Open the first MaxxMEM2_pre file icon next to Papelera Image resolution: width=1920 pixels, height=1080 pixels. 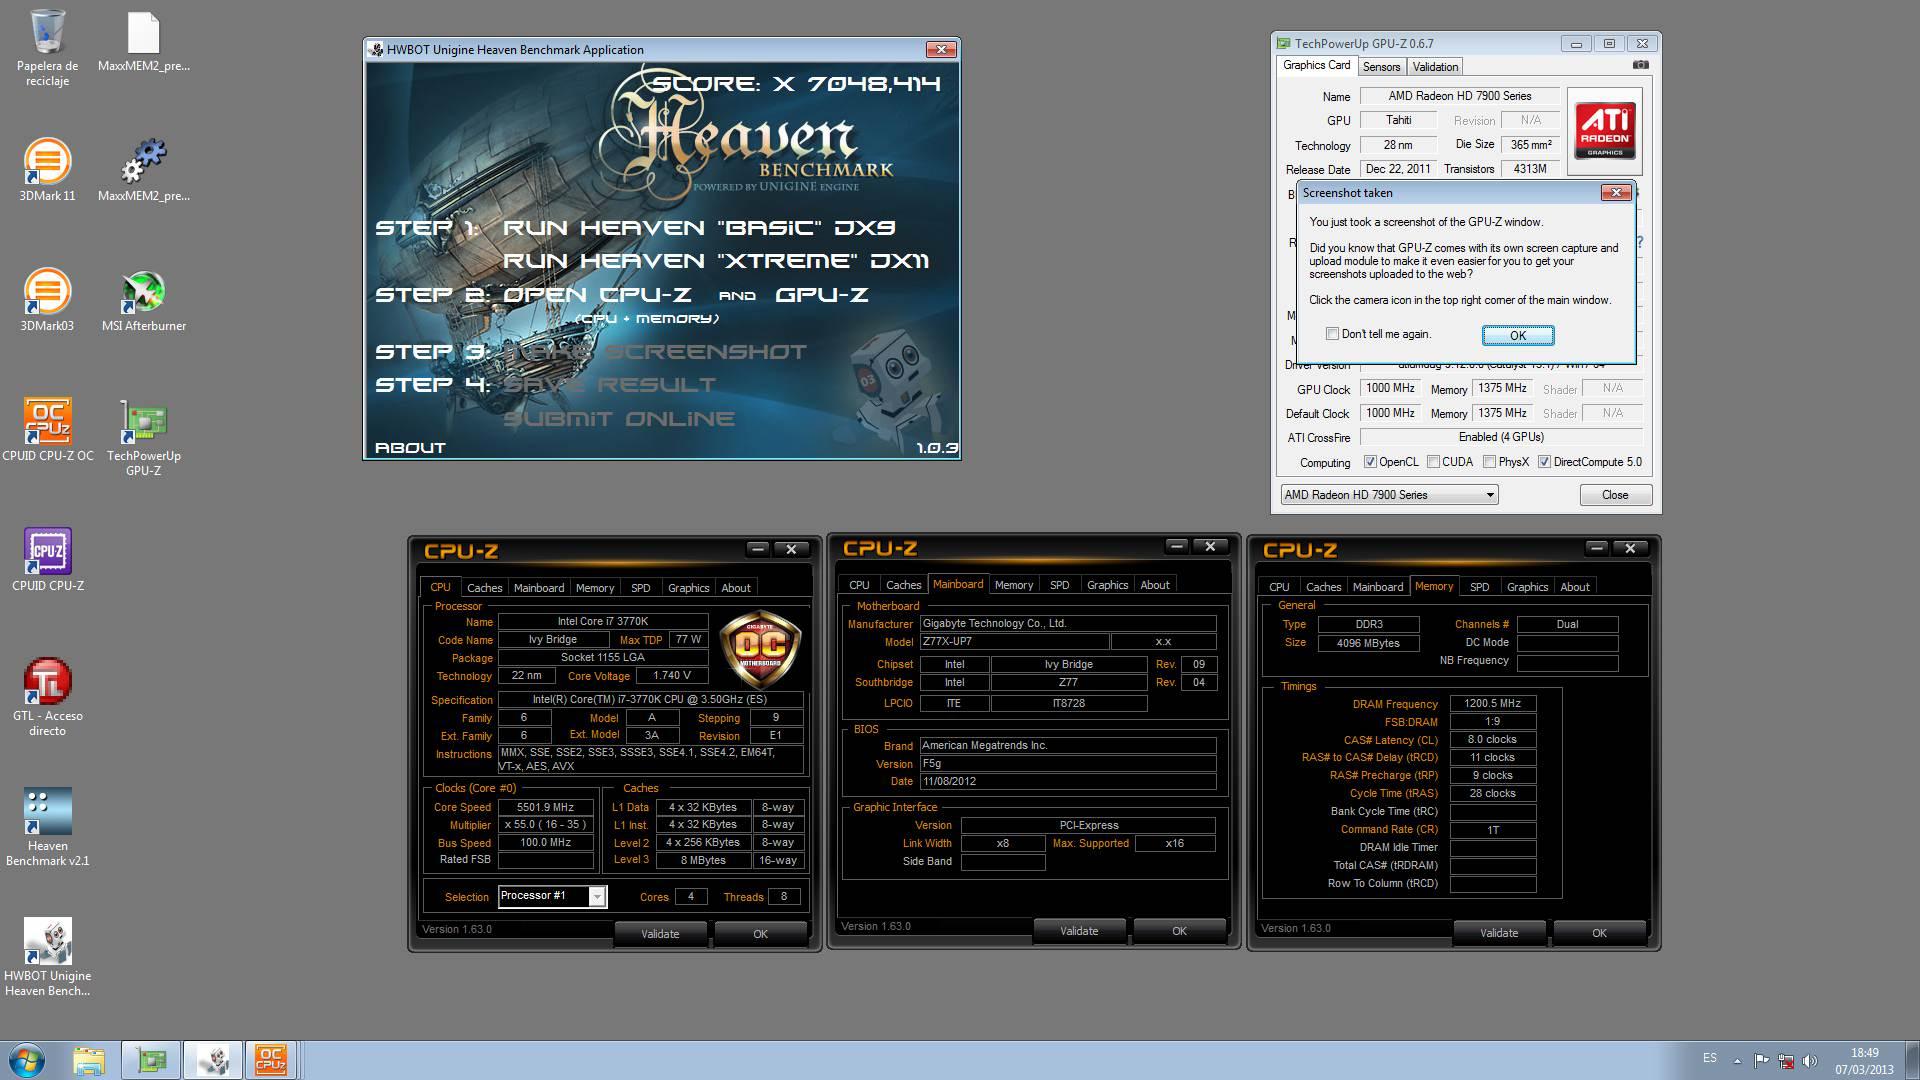pyautogui.click(x=143, y=42)
